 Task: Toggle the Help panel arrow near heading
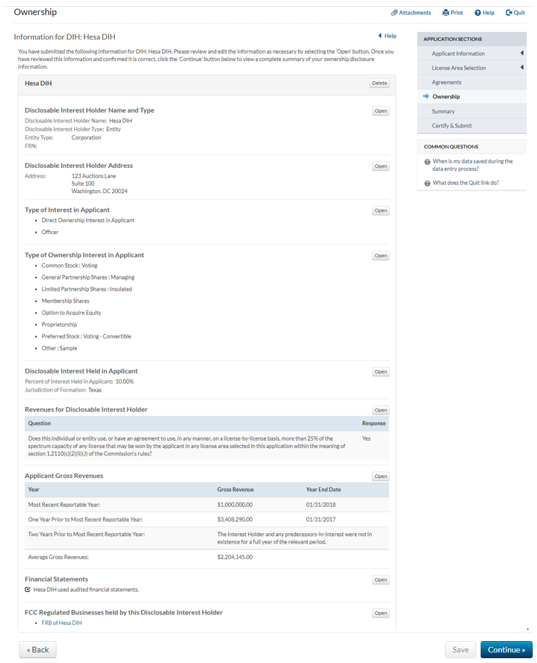coord(380,36)
